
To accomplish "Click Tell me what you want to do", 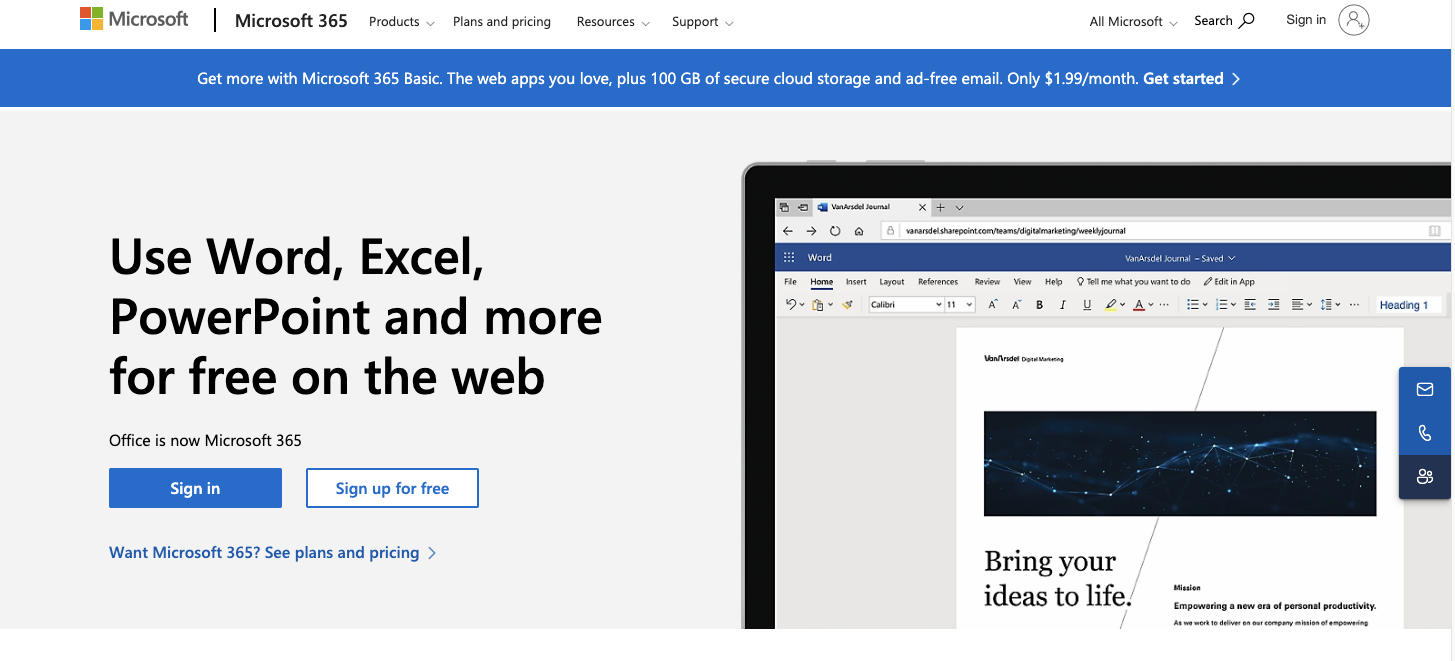I will [1133, 282].
